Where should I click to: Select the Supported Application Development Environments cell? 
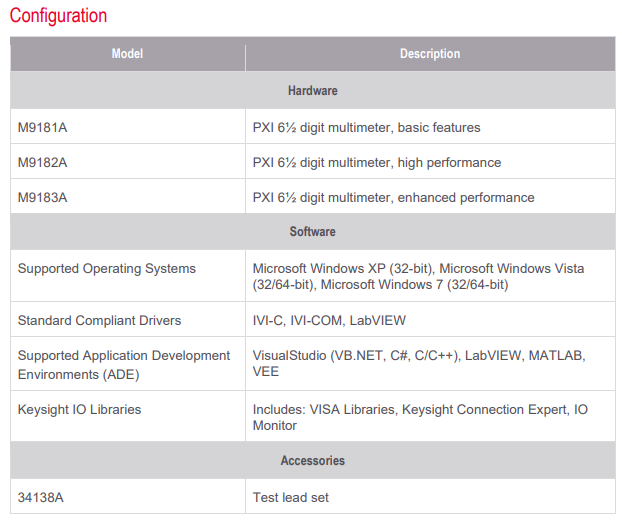pos(128,364)
